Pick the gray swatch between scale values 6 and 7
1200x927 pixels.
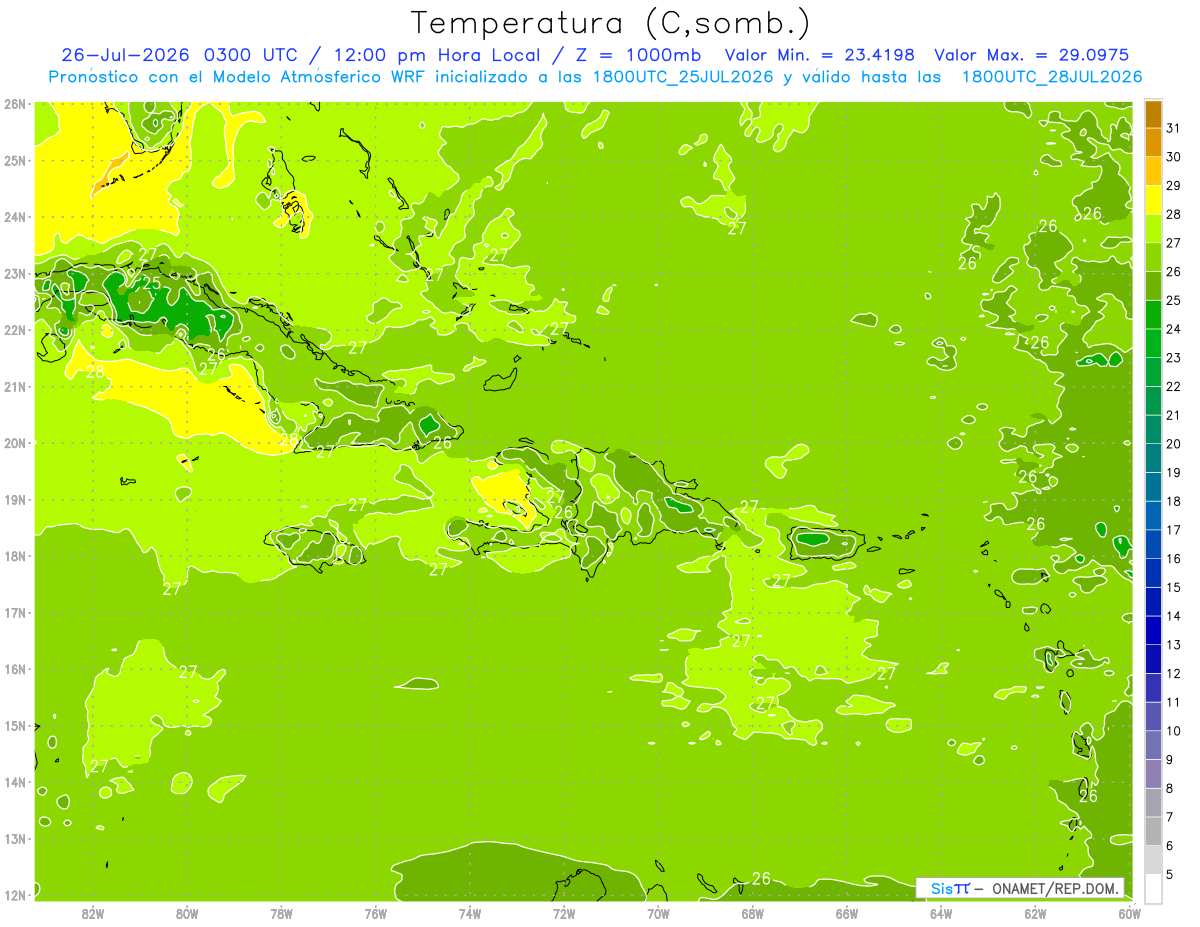1153,831
